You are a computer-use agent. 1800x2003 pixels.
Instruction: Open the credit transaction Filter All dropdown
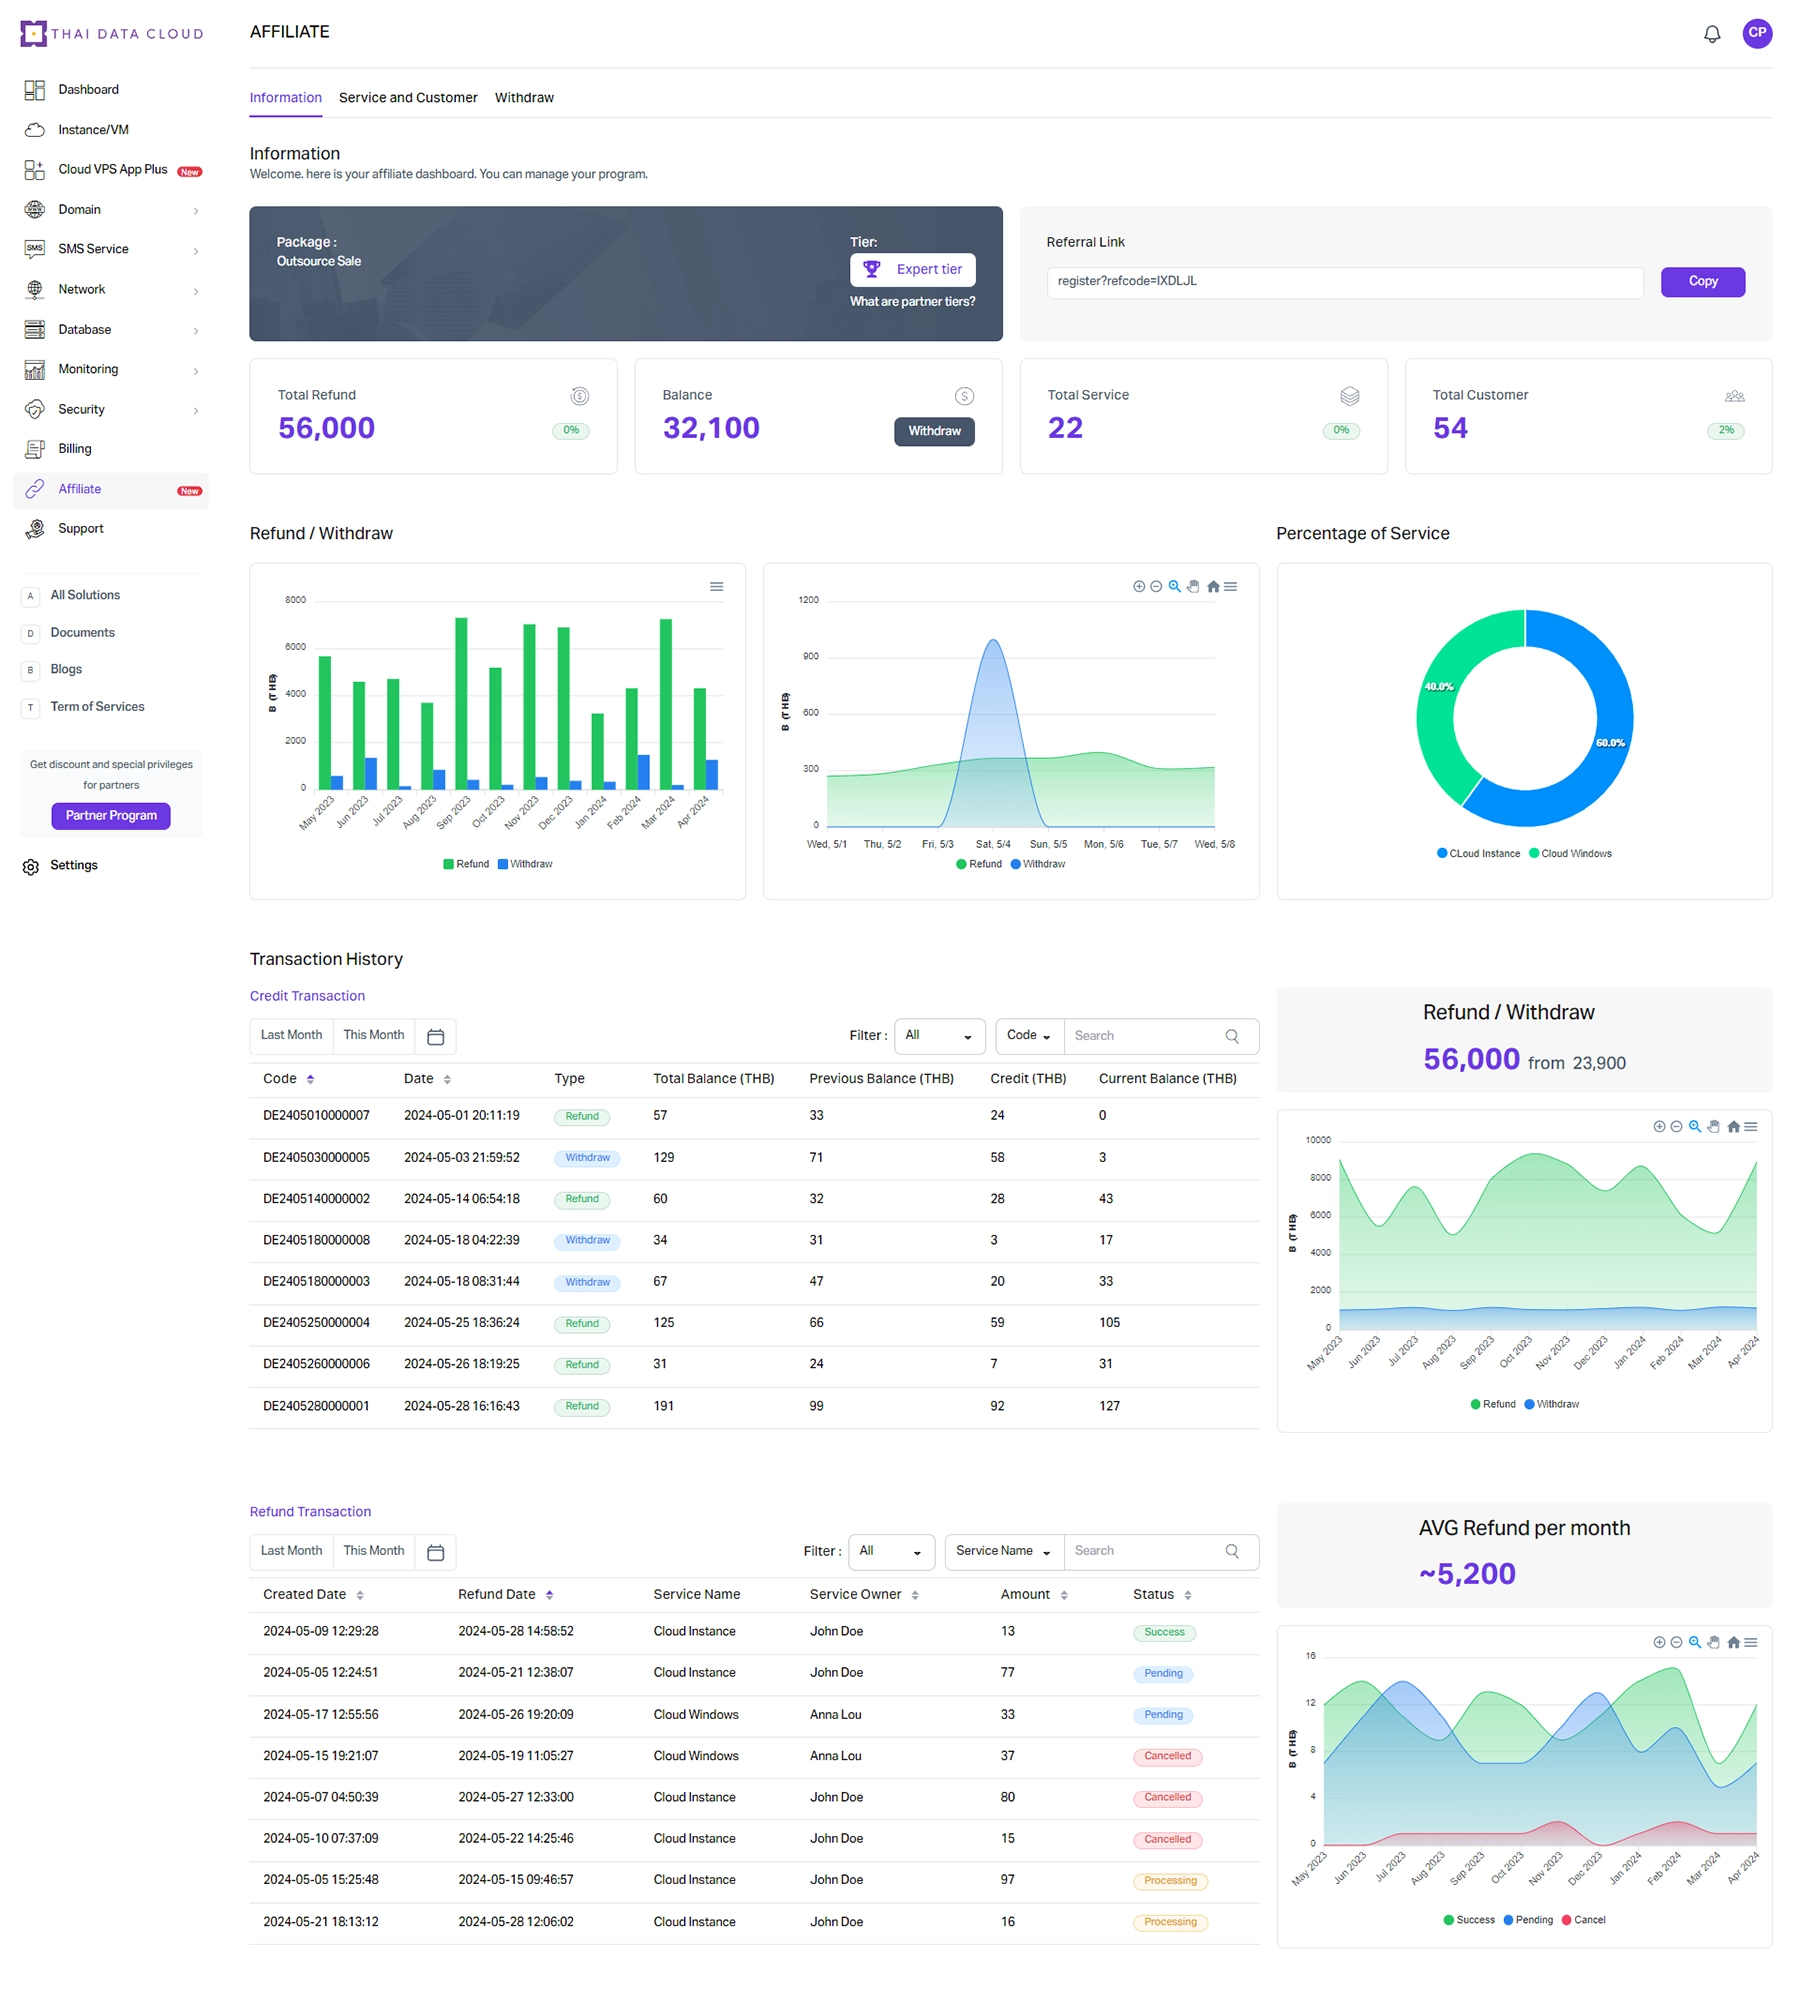click(939, 1036)
